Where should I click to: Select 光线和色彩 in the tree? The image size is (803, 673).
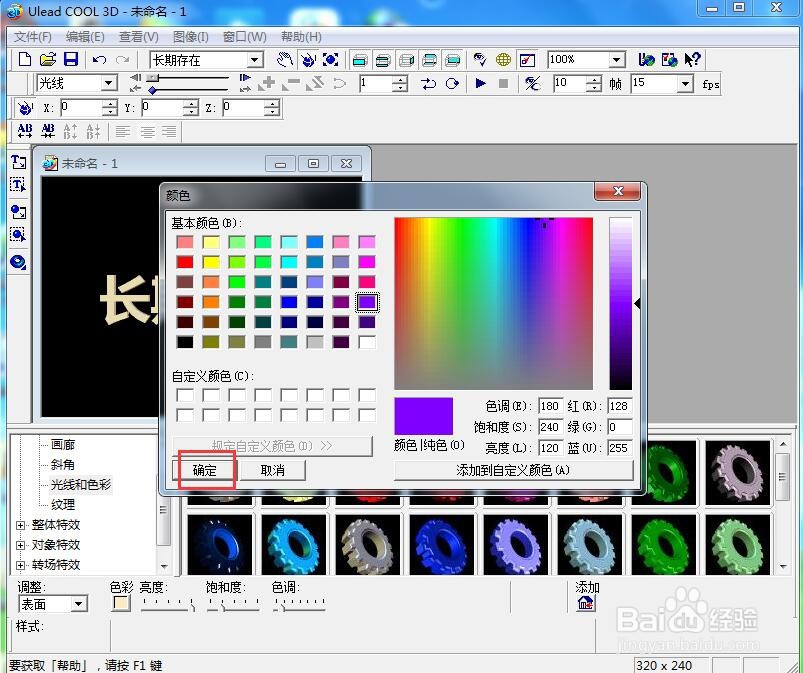coord(80,485)
